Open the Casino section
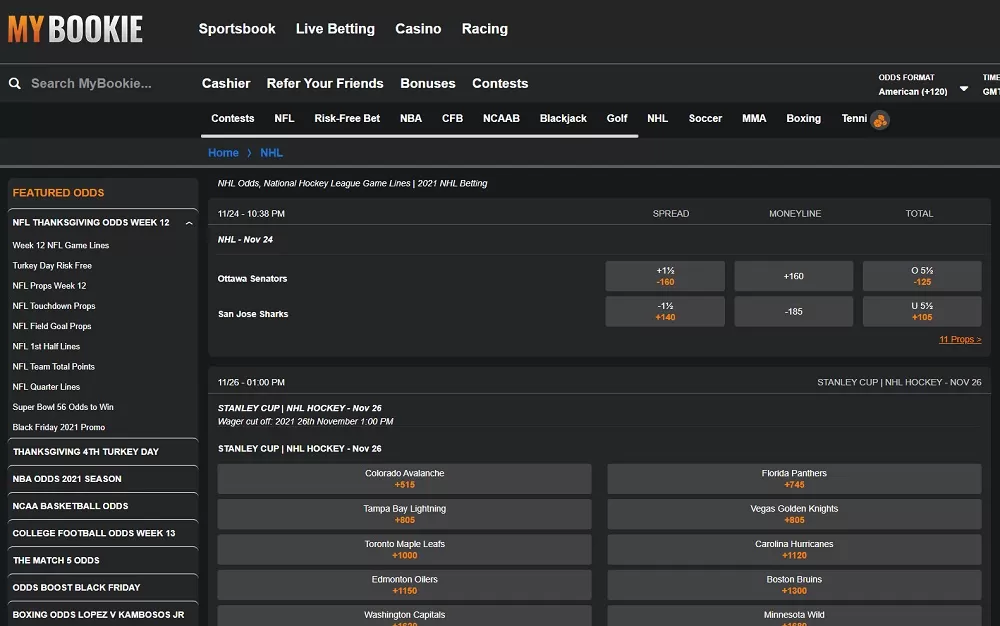Image resolution: width=1000 pixels, height=626 pixels. [x=418, y=29]
